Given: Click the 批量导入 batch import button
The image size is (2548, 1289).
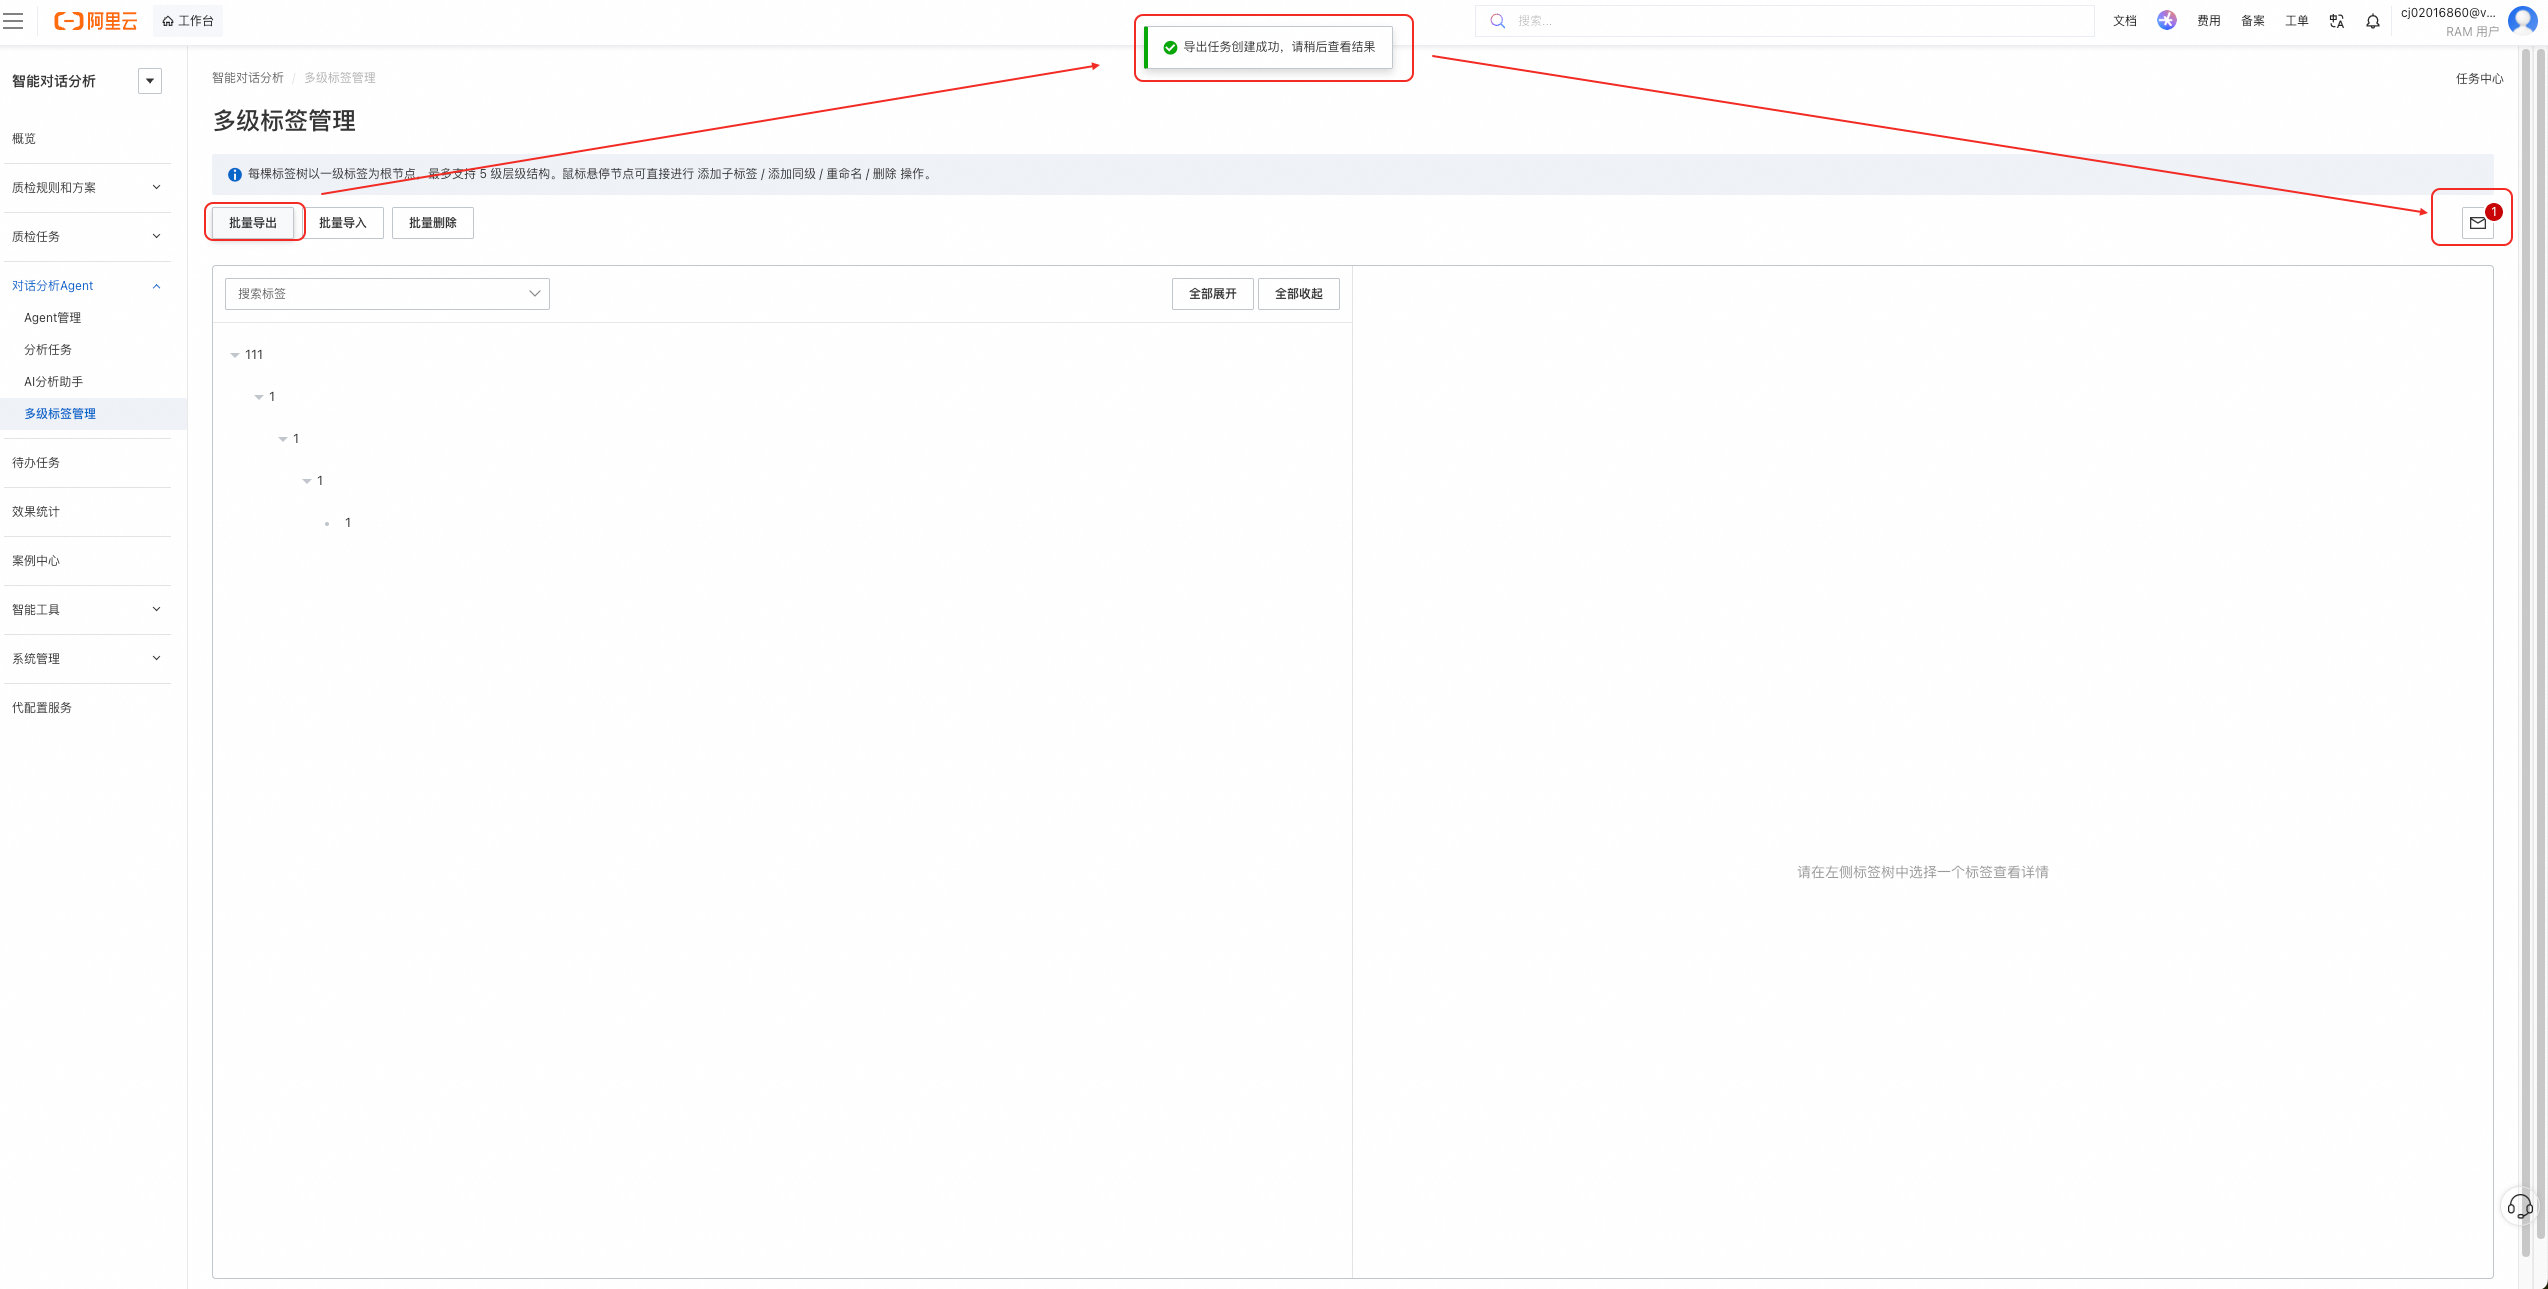Looking at the screenshot, I should [x=342, y=223].
